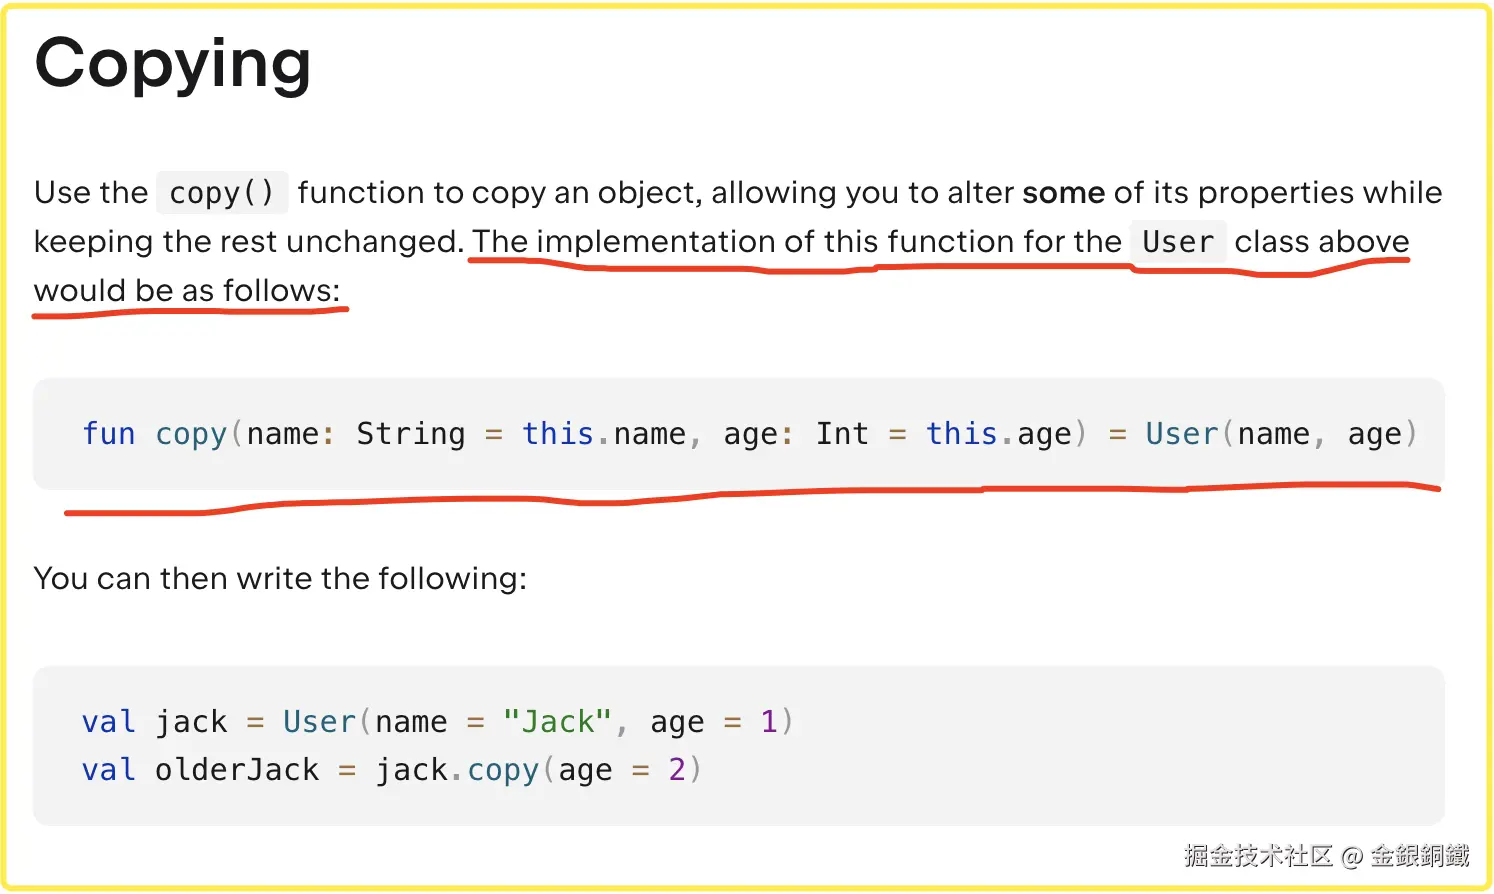Click the number 1 in age = 1
1494x894 pixels.
coord(769,722)
